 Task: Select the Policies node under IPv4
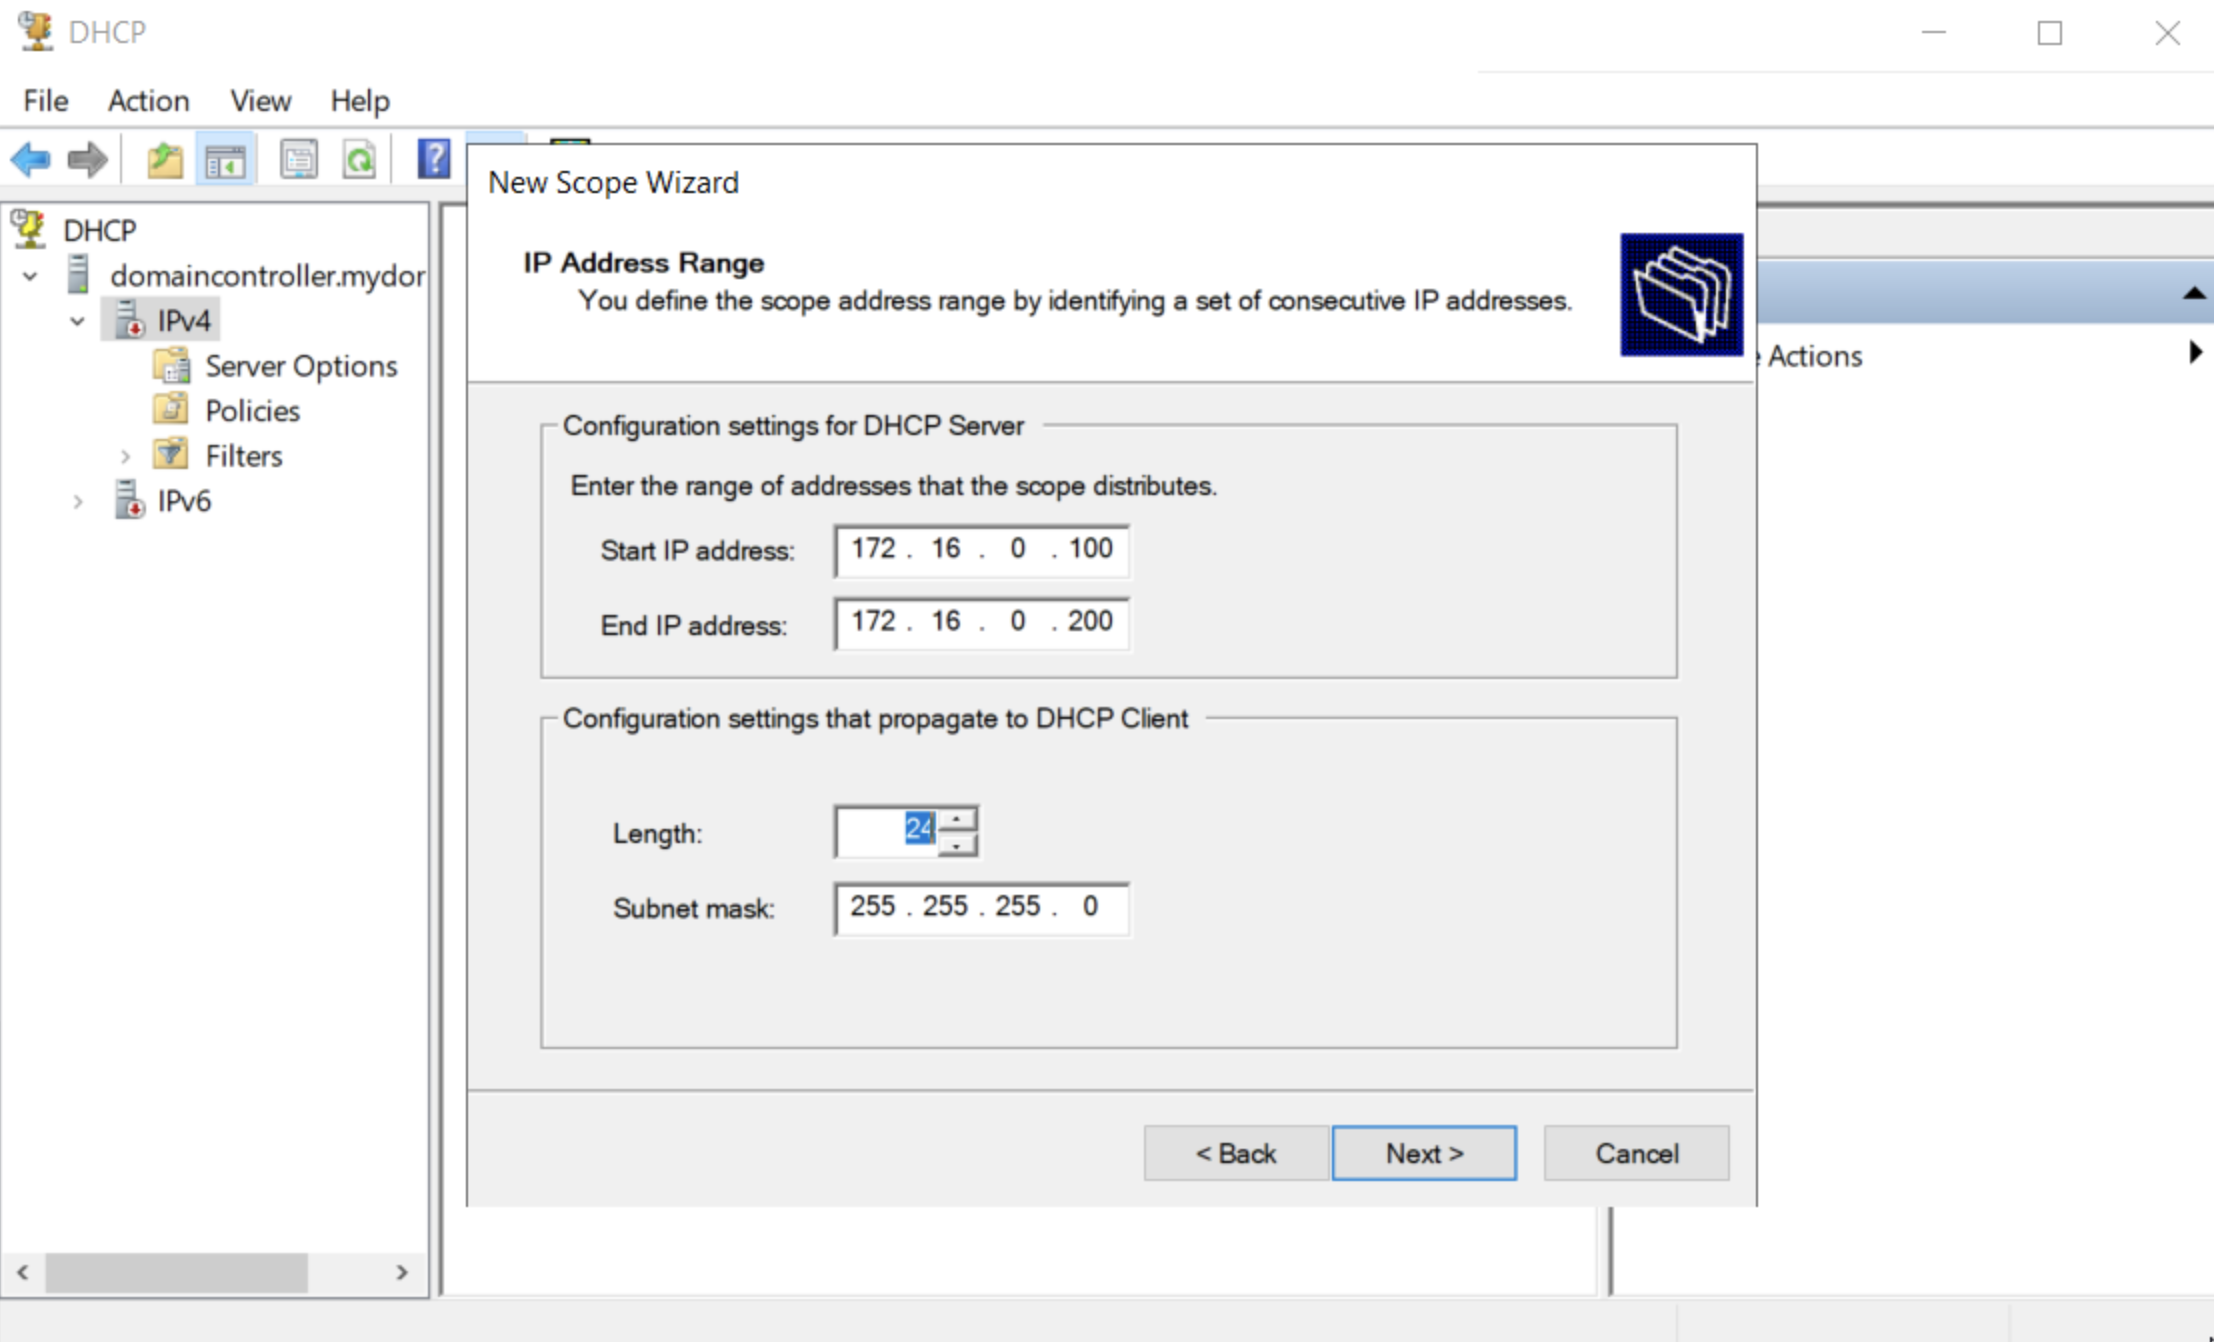point(251,410)
